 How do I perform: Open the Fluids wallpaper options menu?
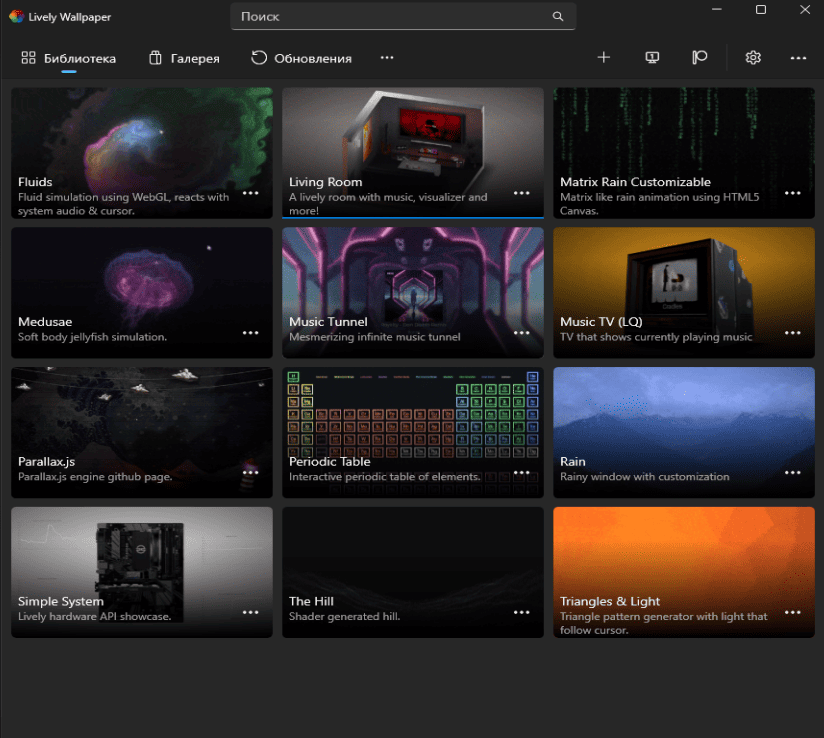[x=250, y=193]
